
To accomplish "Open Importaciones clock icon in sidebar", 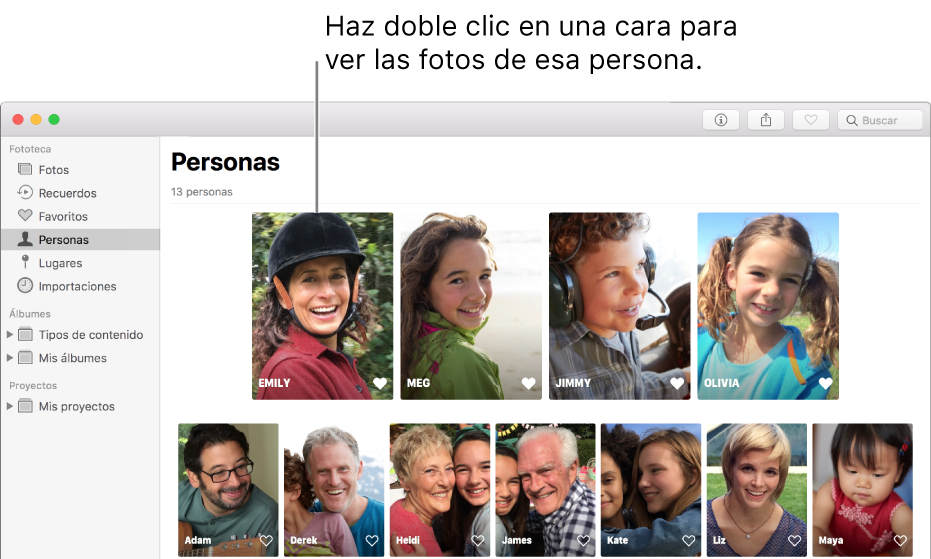I will [x=25, y=286].
